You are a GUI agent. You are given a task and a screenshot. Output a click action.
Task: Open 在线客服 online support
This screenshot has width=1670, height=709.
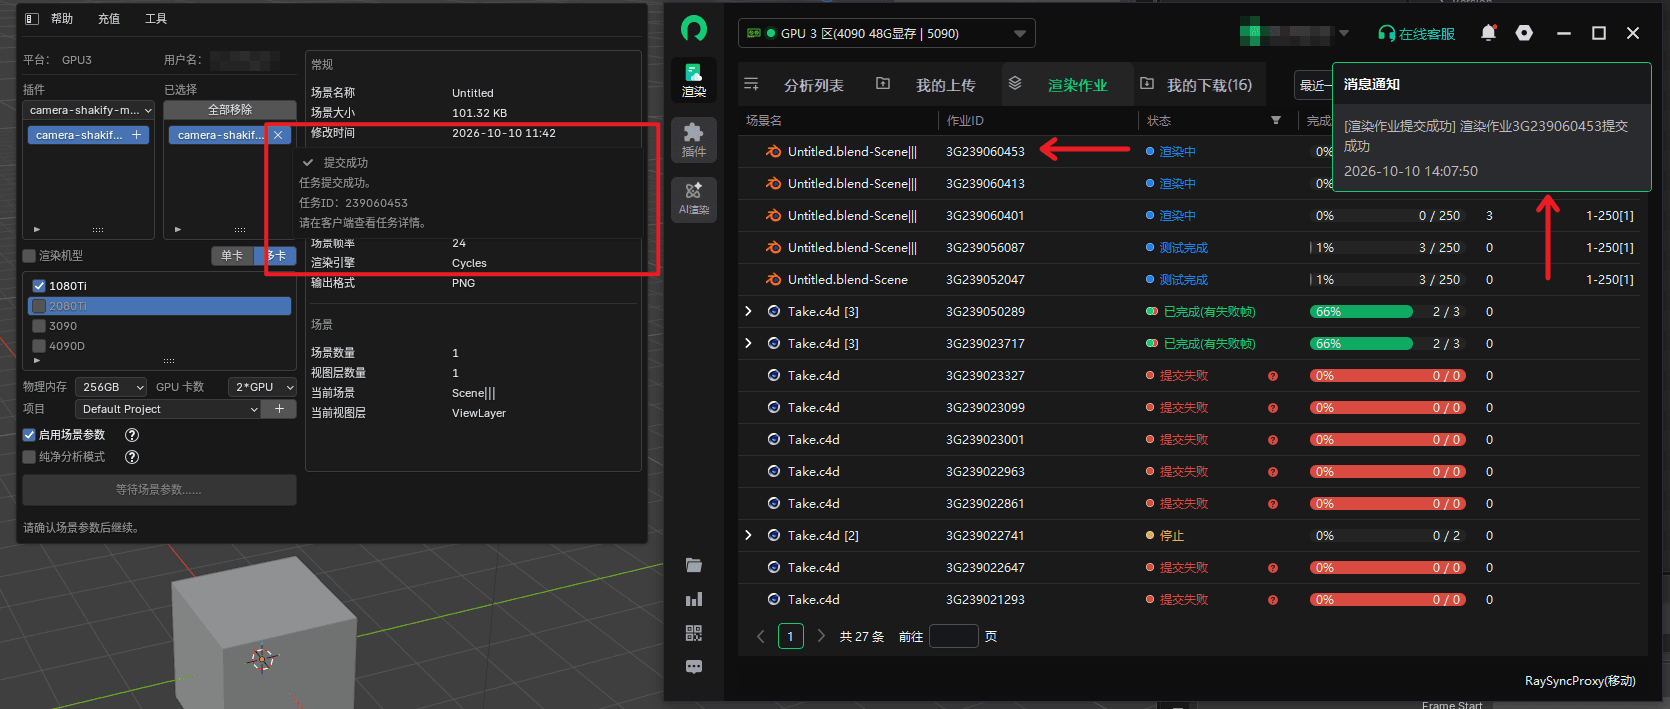point(1417,34)
